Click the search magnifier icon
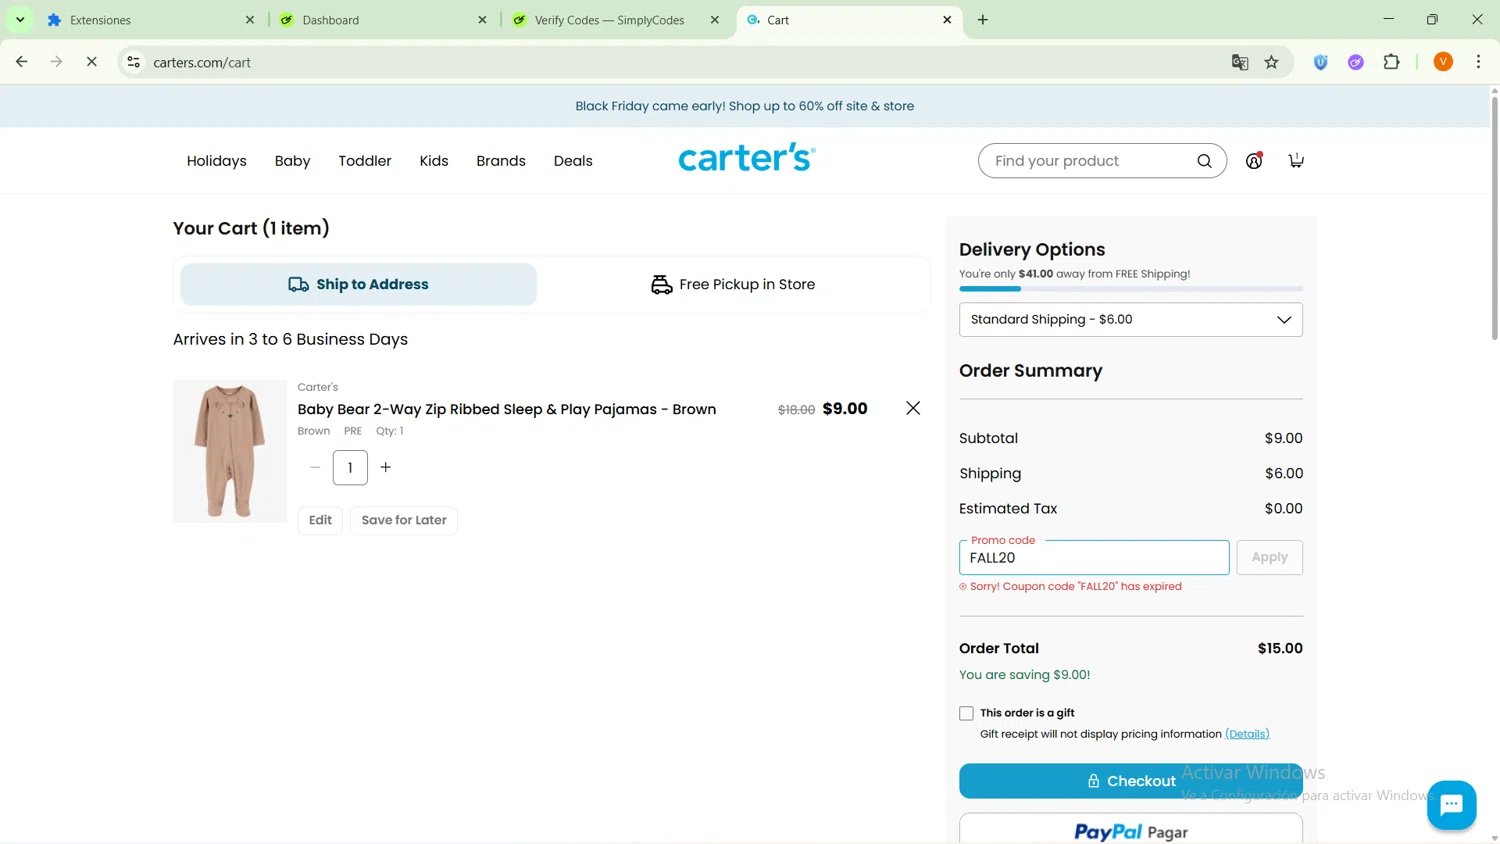1500x844 pixels. click(x=1204, y=161)
